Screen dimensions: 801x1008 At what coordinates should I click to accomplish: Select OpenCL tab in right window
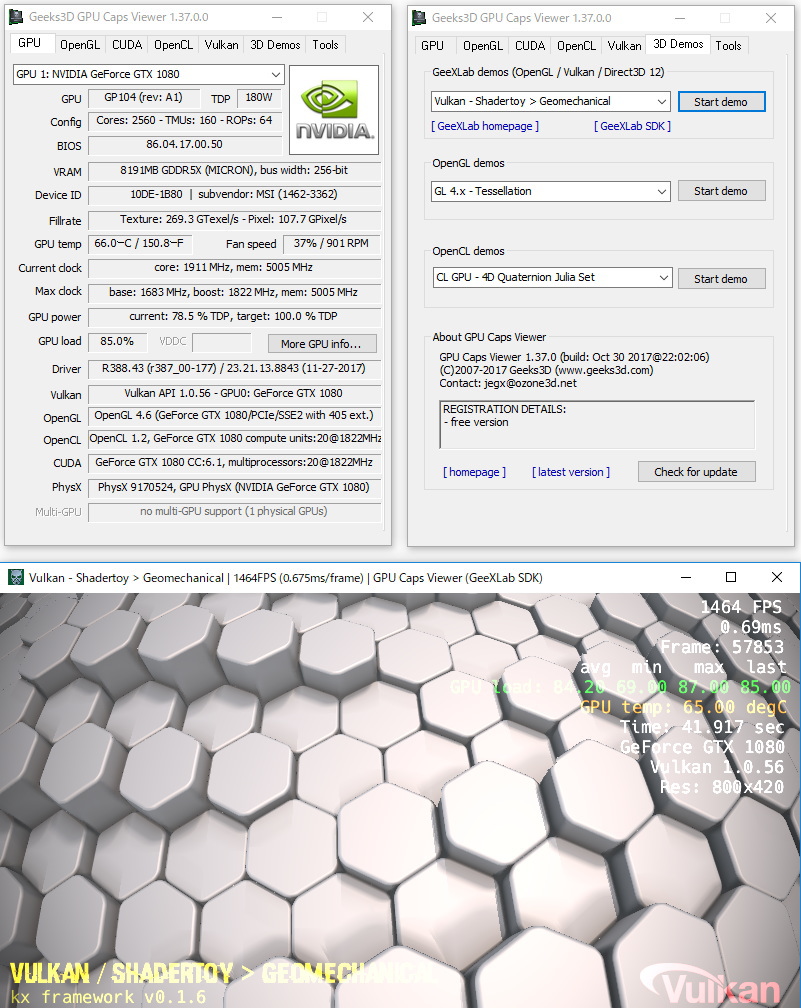[576, 46]
